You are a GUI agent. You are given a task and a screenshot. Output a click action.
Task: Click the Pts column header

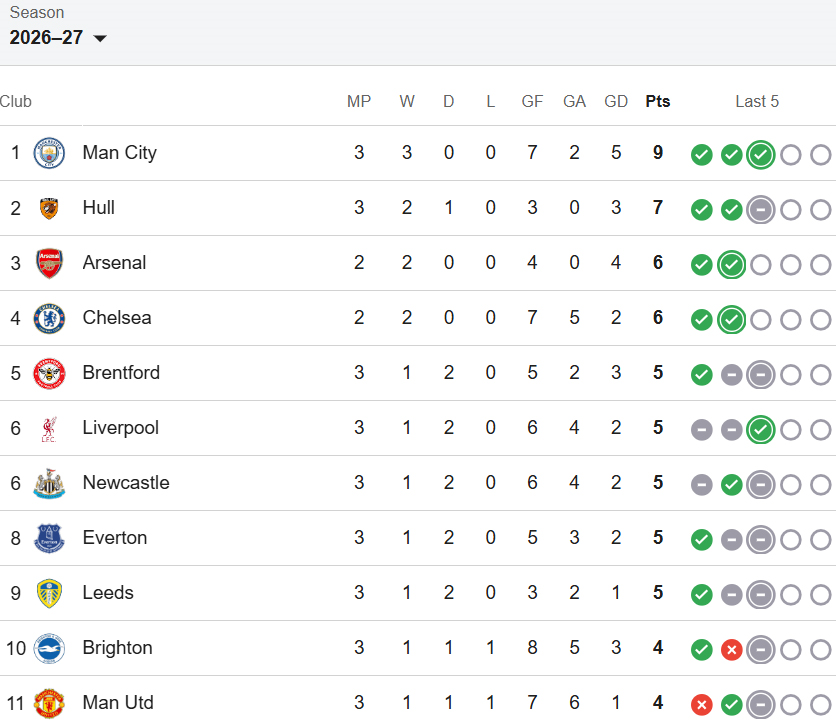[657, 101]
